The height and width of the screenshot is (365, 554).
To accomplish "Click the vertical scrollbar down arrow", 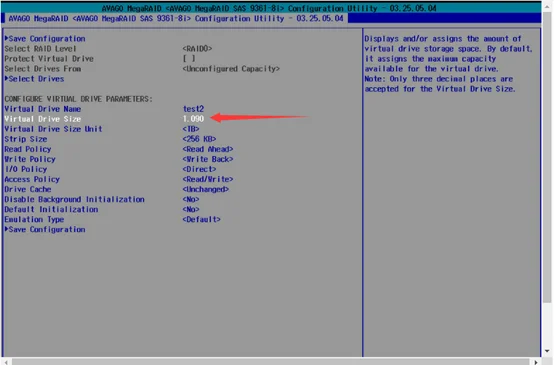I will coord(547,351).
